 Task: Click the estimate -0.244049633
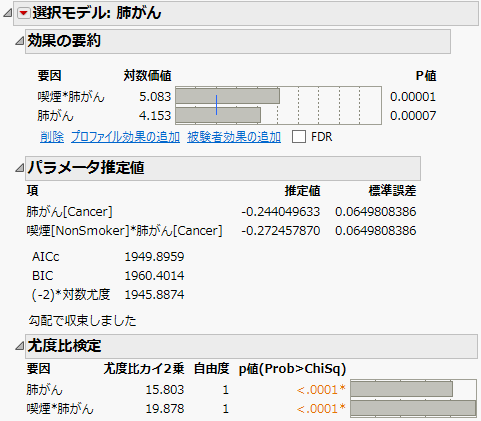coord(281,212)
